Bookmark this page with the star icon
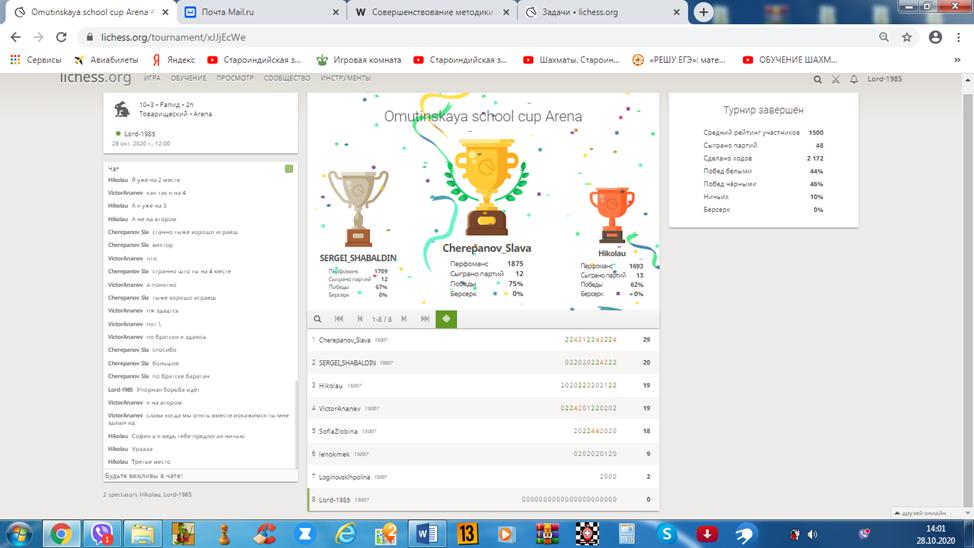Viewport: 974px width, 548px height. coord(907,37)
